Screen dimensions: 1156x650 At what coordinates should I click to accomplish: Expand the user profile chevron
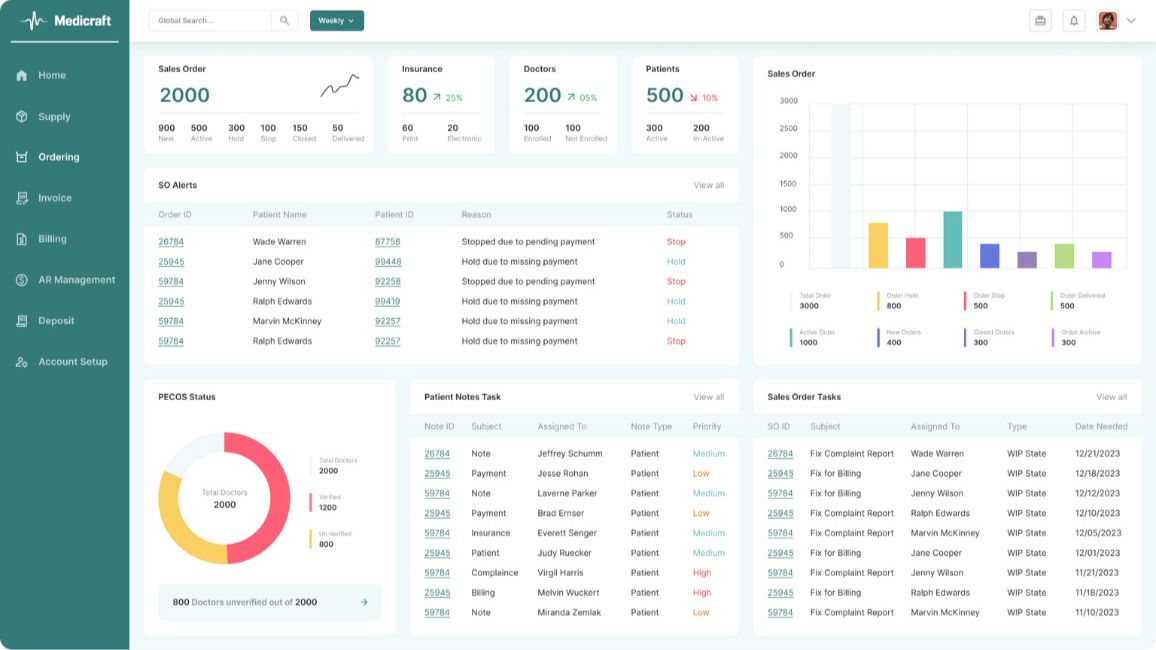click(x=1131, y=20)
